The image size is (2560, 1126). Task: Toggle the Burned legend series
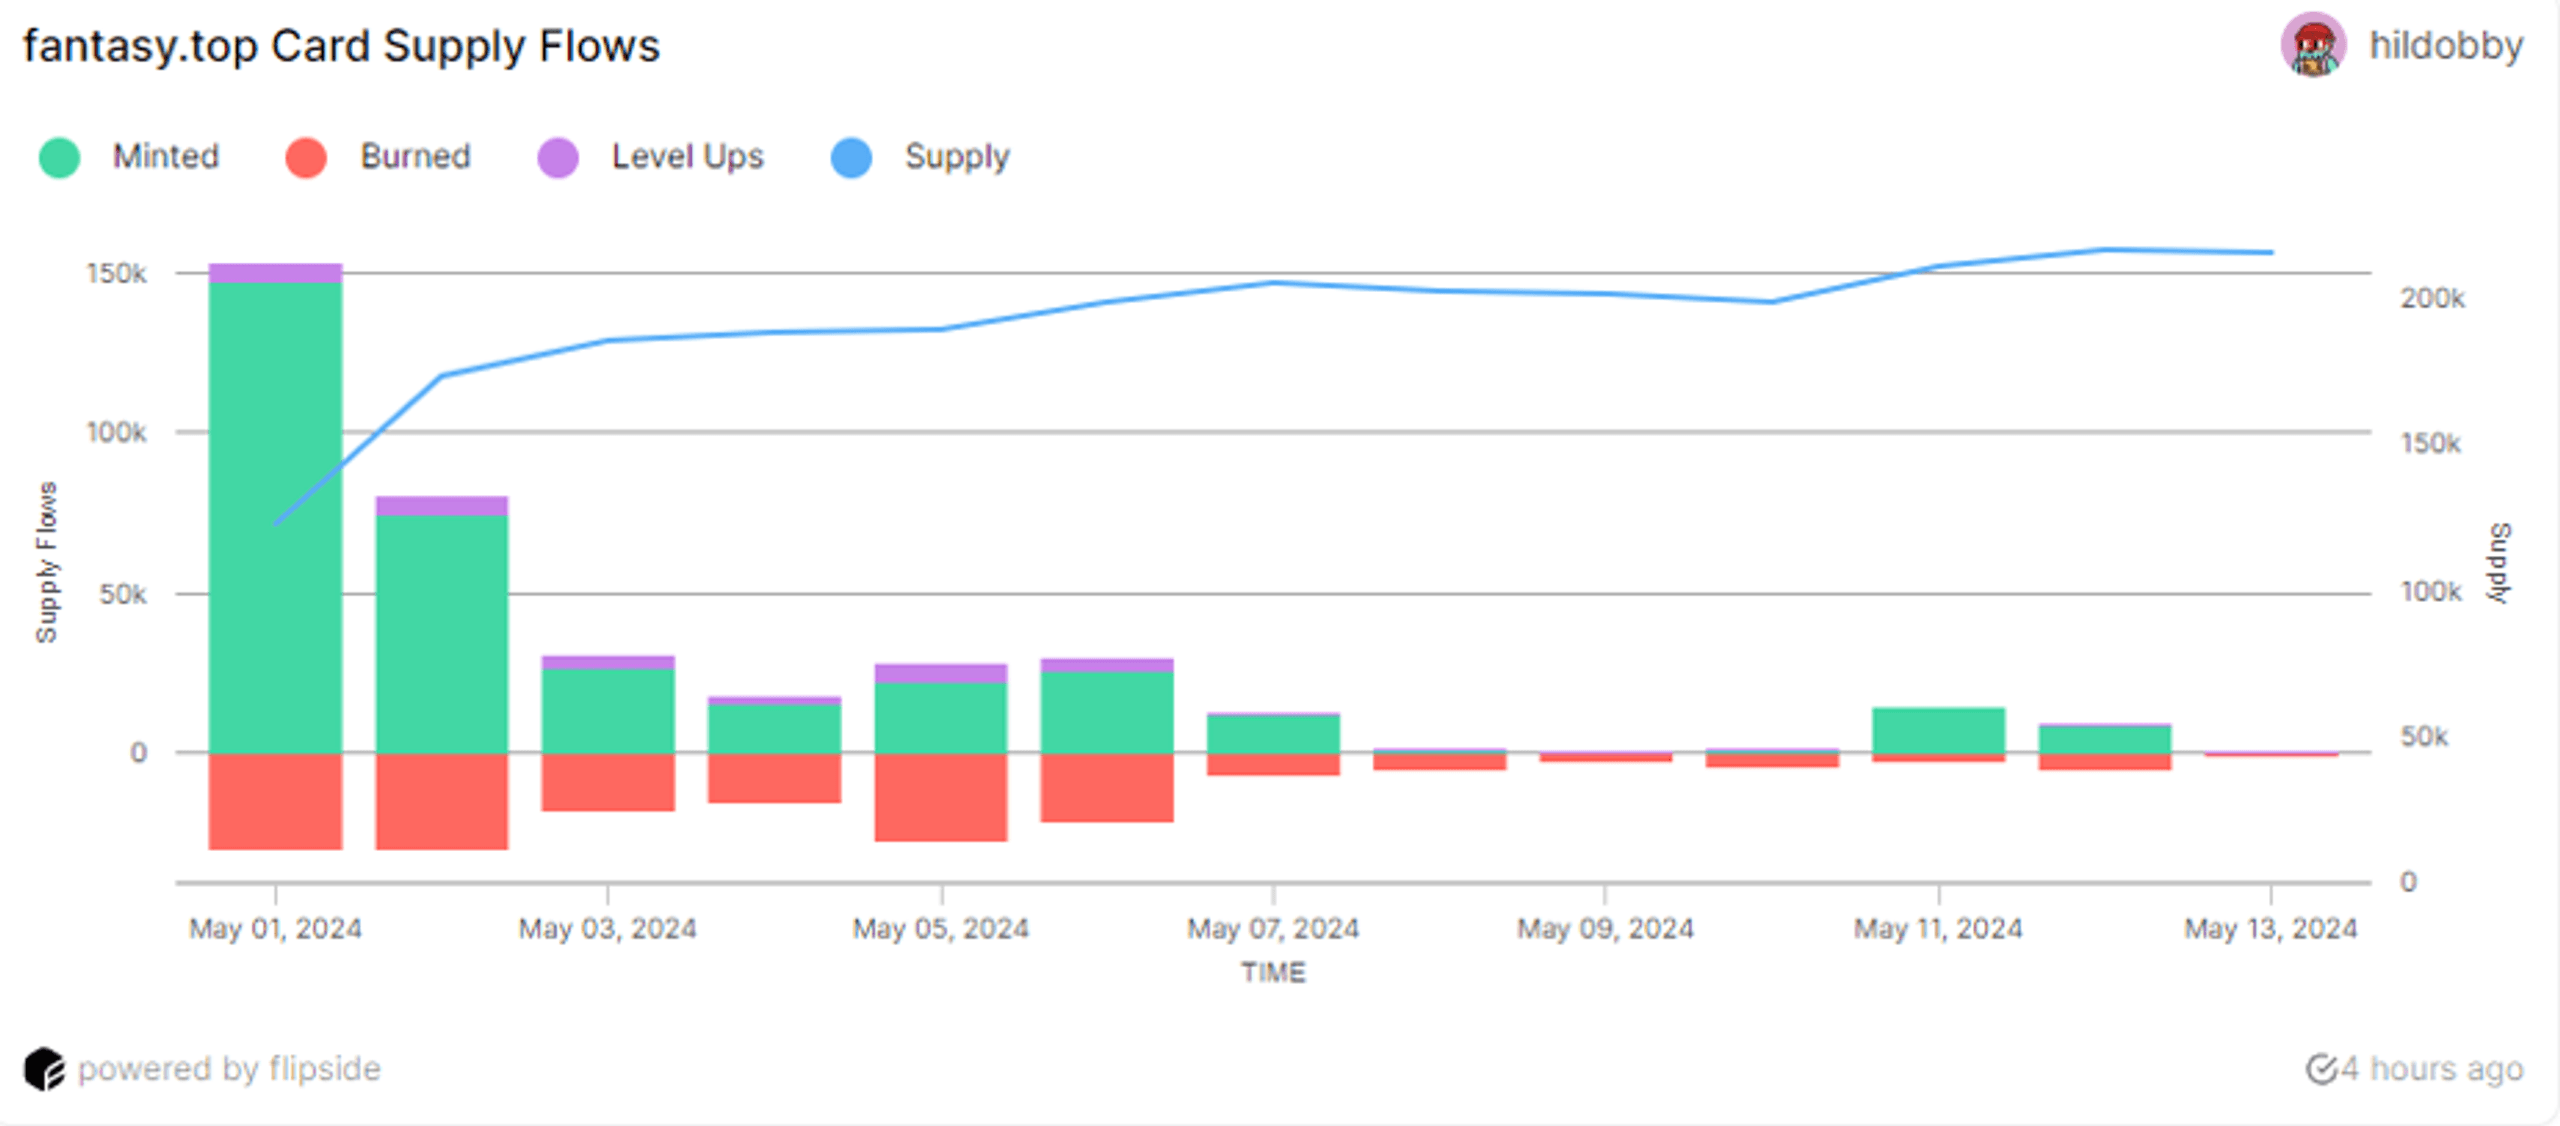click(x=377, y=157)
